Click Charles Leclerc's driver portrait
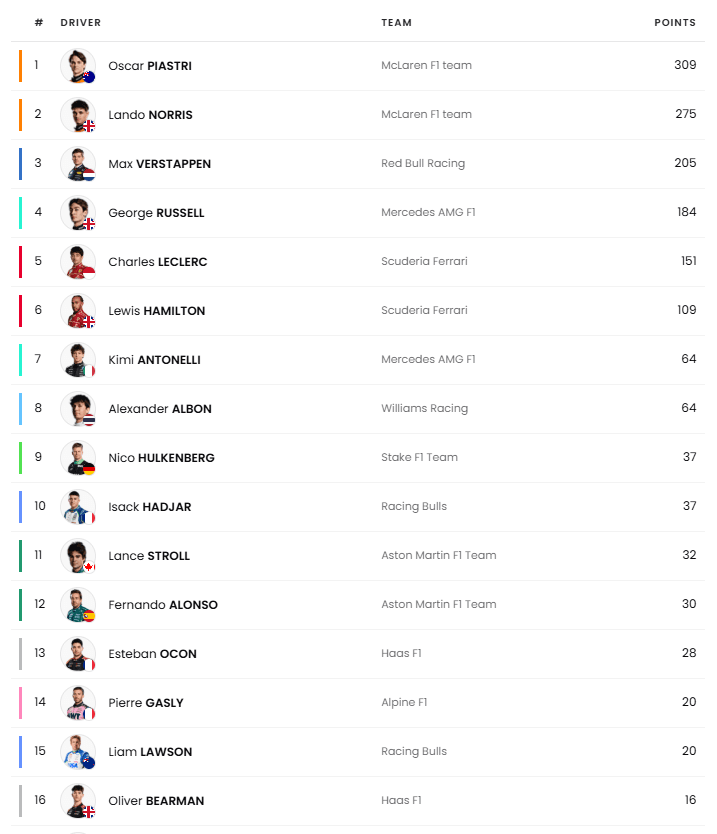Viewport: 717px width, 834px height. click(78, 262)
